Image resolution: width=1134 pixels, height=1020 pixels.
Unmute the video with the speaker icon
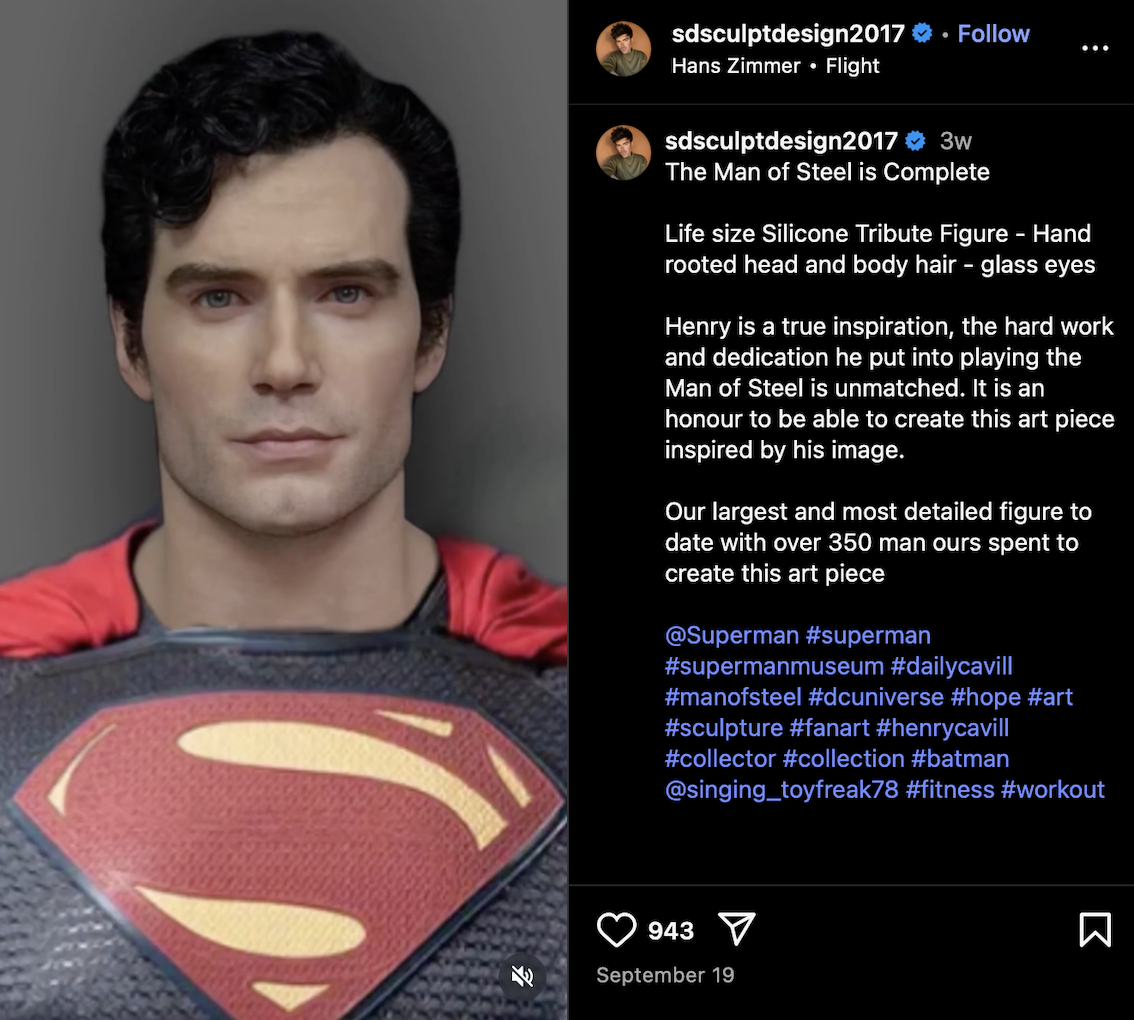tap(522, 976)
